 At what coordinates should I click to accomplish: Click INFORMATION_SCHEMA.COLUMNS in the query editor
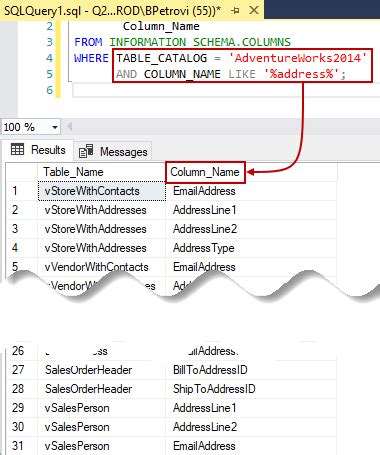200,42
